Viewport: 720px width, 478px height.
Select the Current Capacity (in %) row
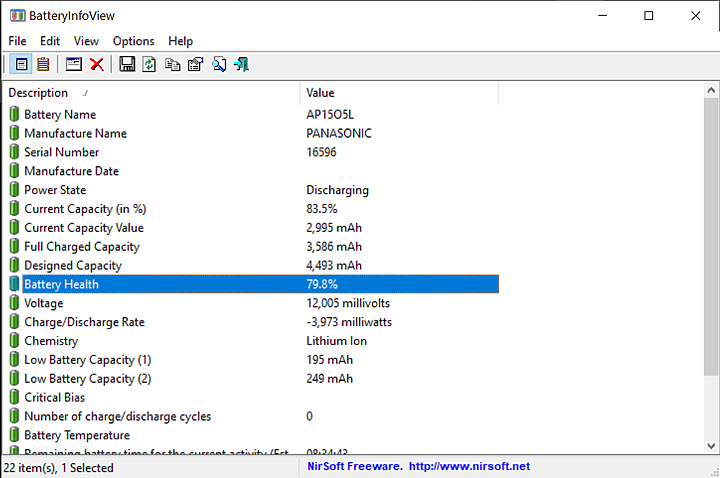pos(253,208)
